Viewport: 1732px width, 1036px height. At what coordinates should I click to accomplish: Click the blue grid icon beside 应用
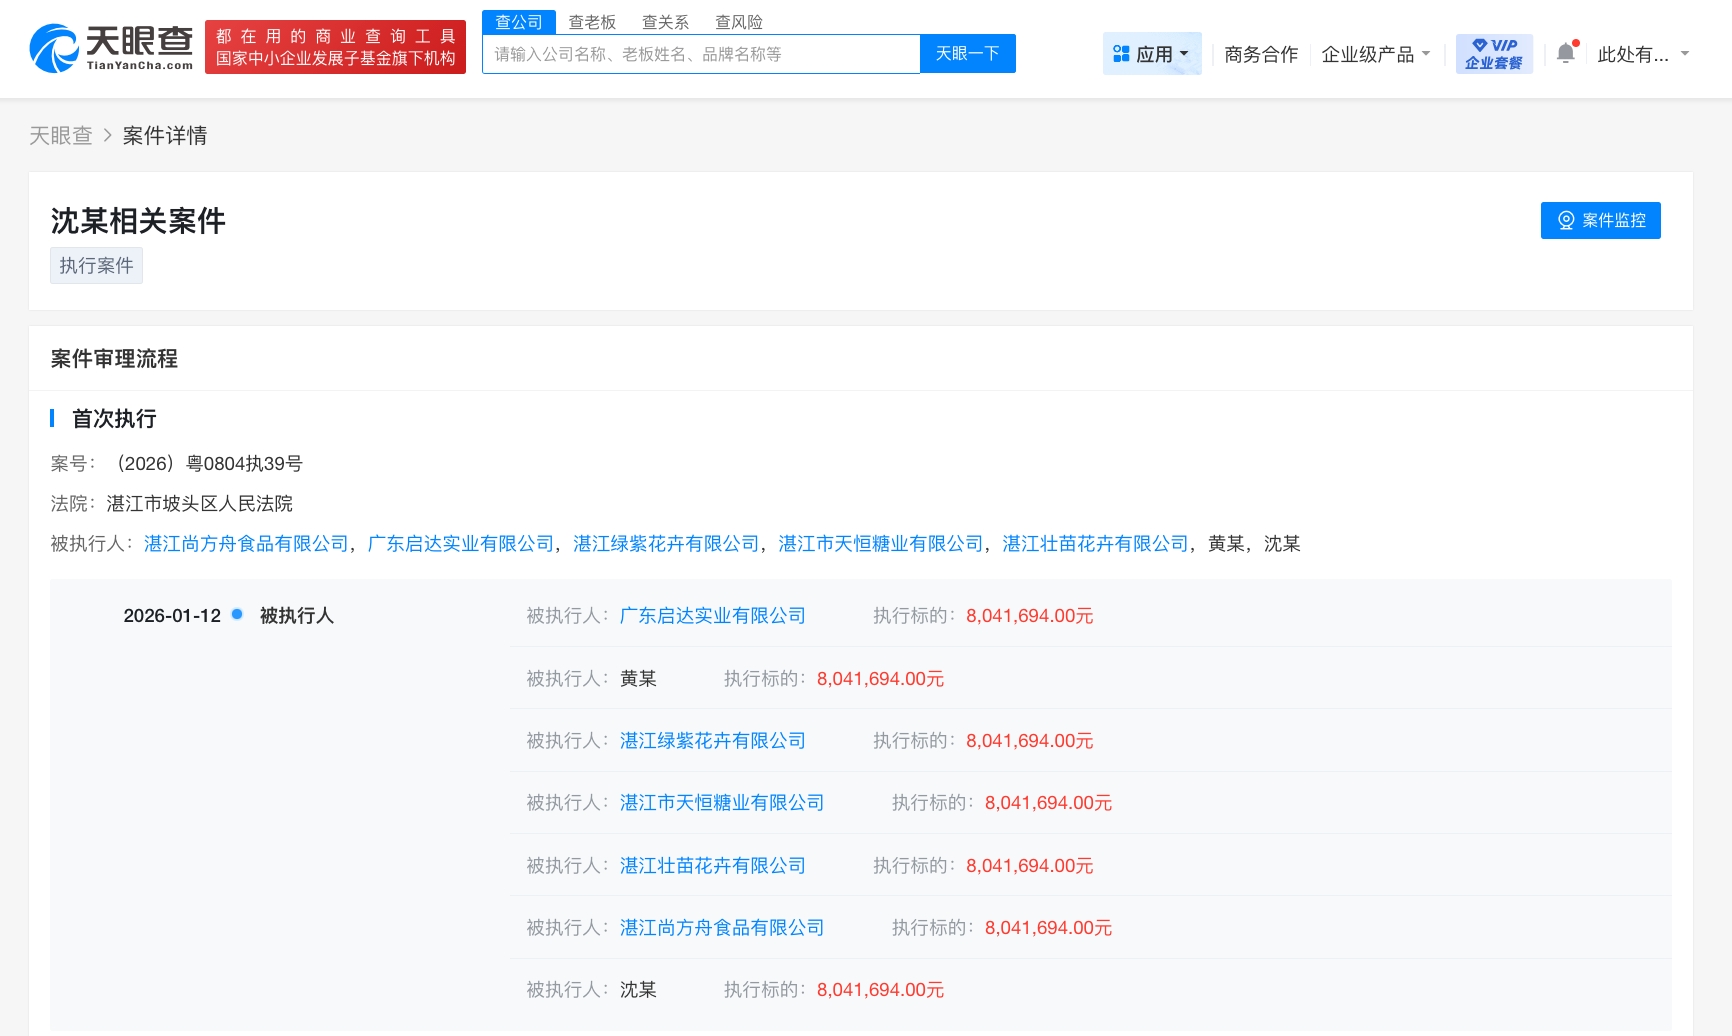(x=1122, y=53)
